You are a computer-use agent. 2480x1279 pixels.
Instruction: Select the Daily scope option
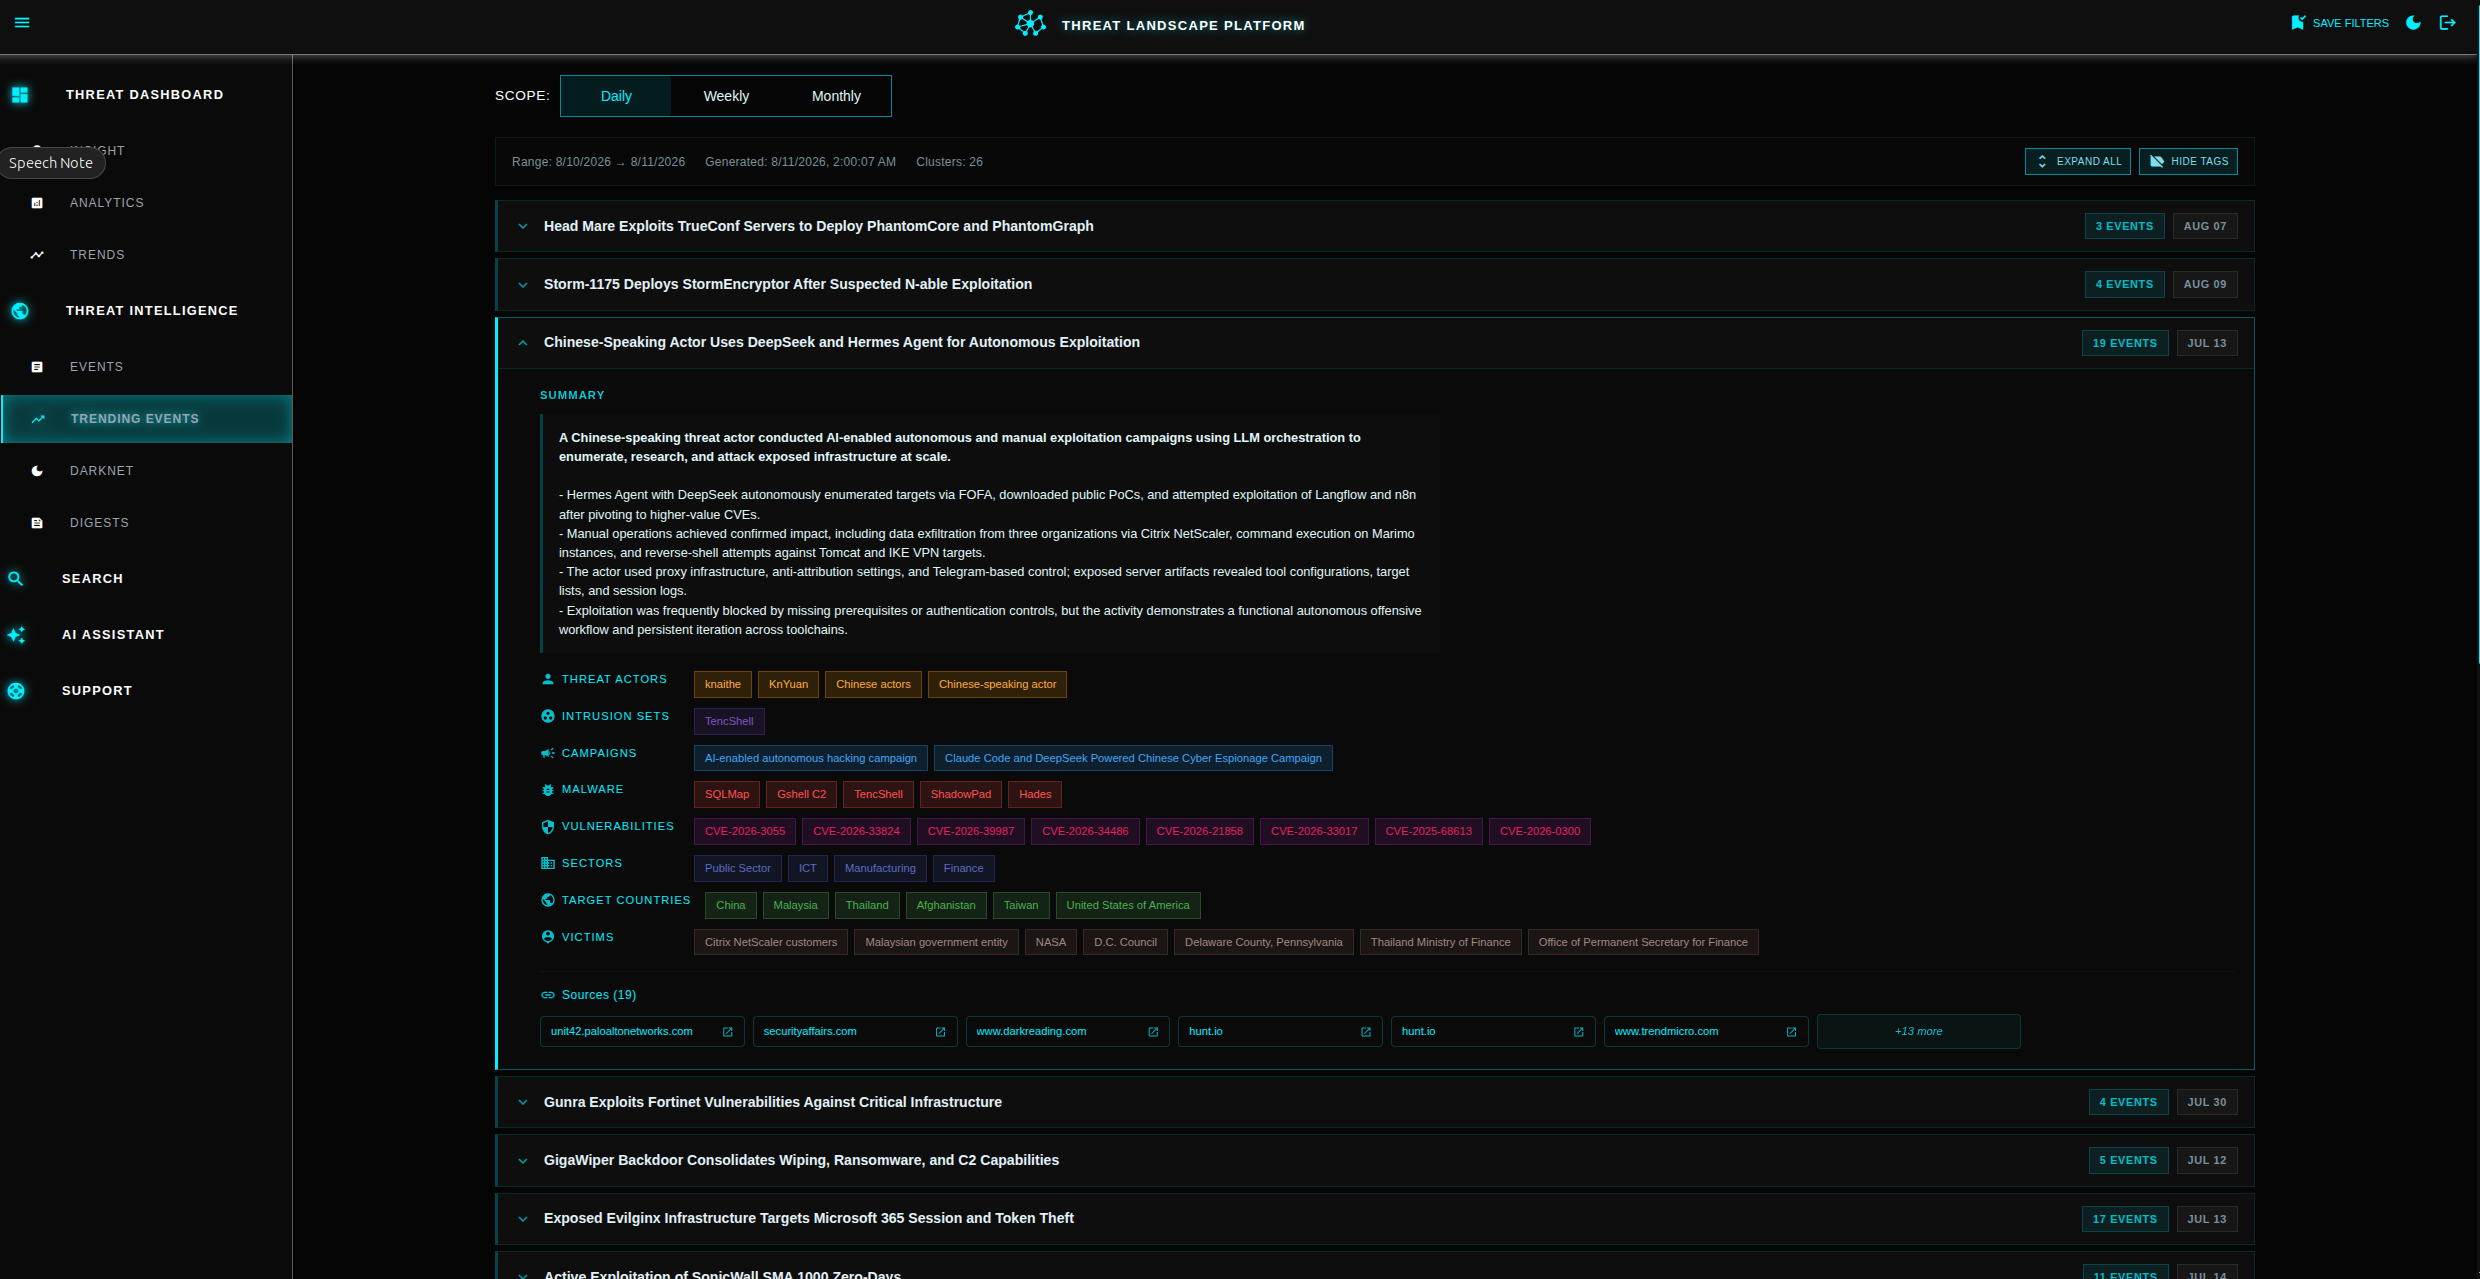[x=616, y=96]
